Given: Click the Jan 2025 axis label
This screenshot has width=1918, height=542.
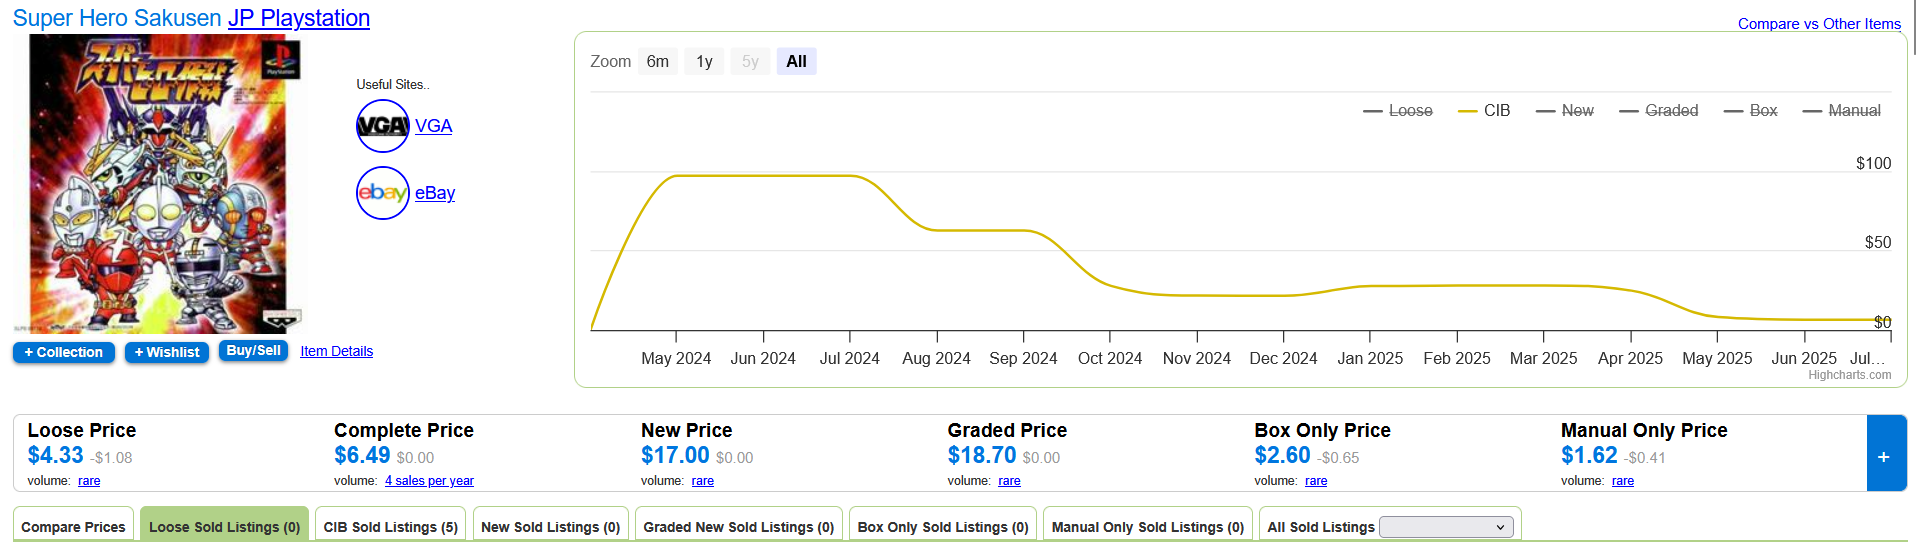Looking at the screenshot, I should click(x=1370, y=358).
